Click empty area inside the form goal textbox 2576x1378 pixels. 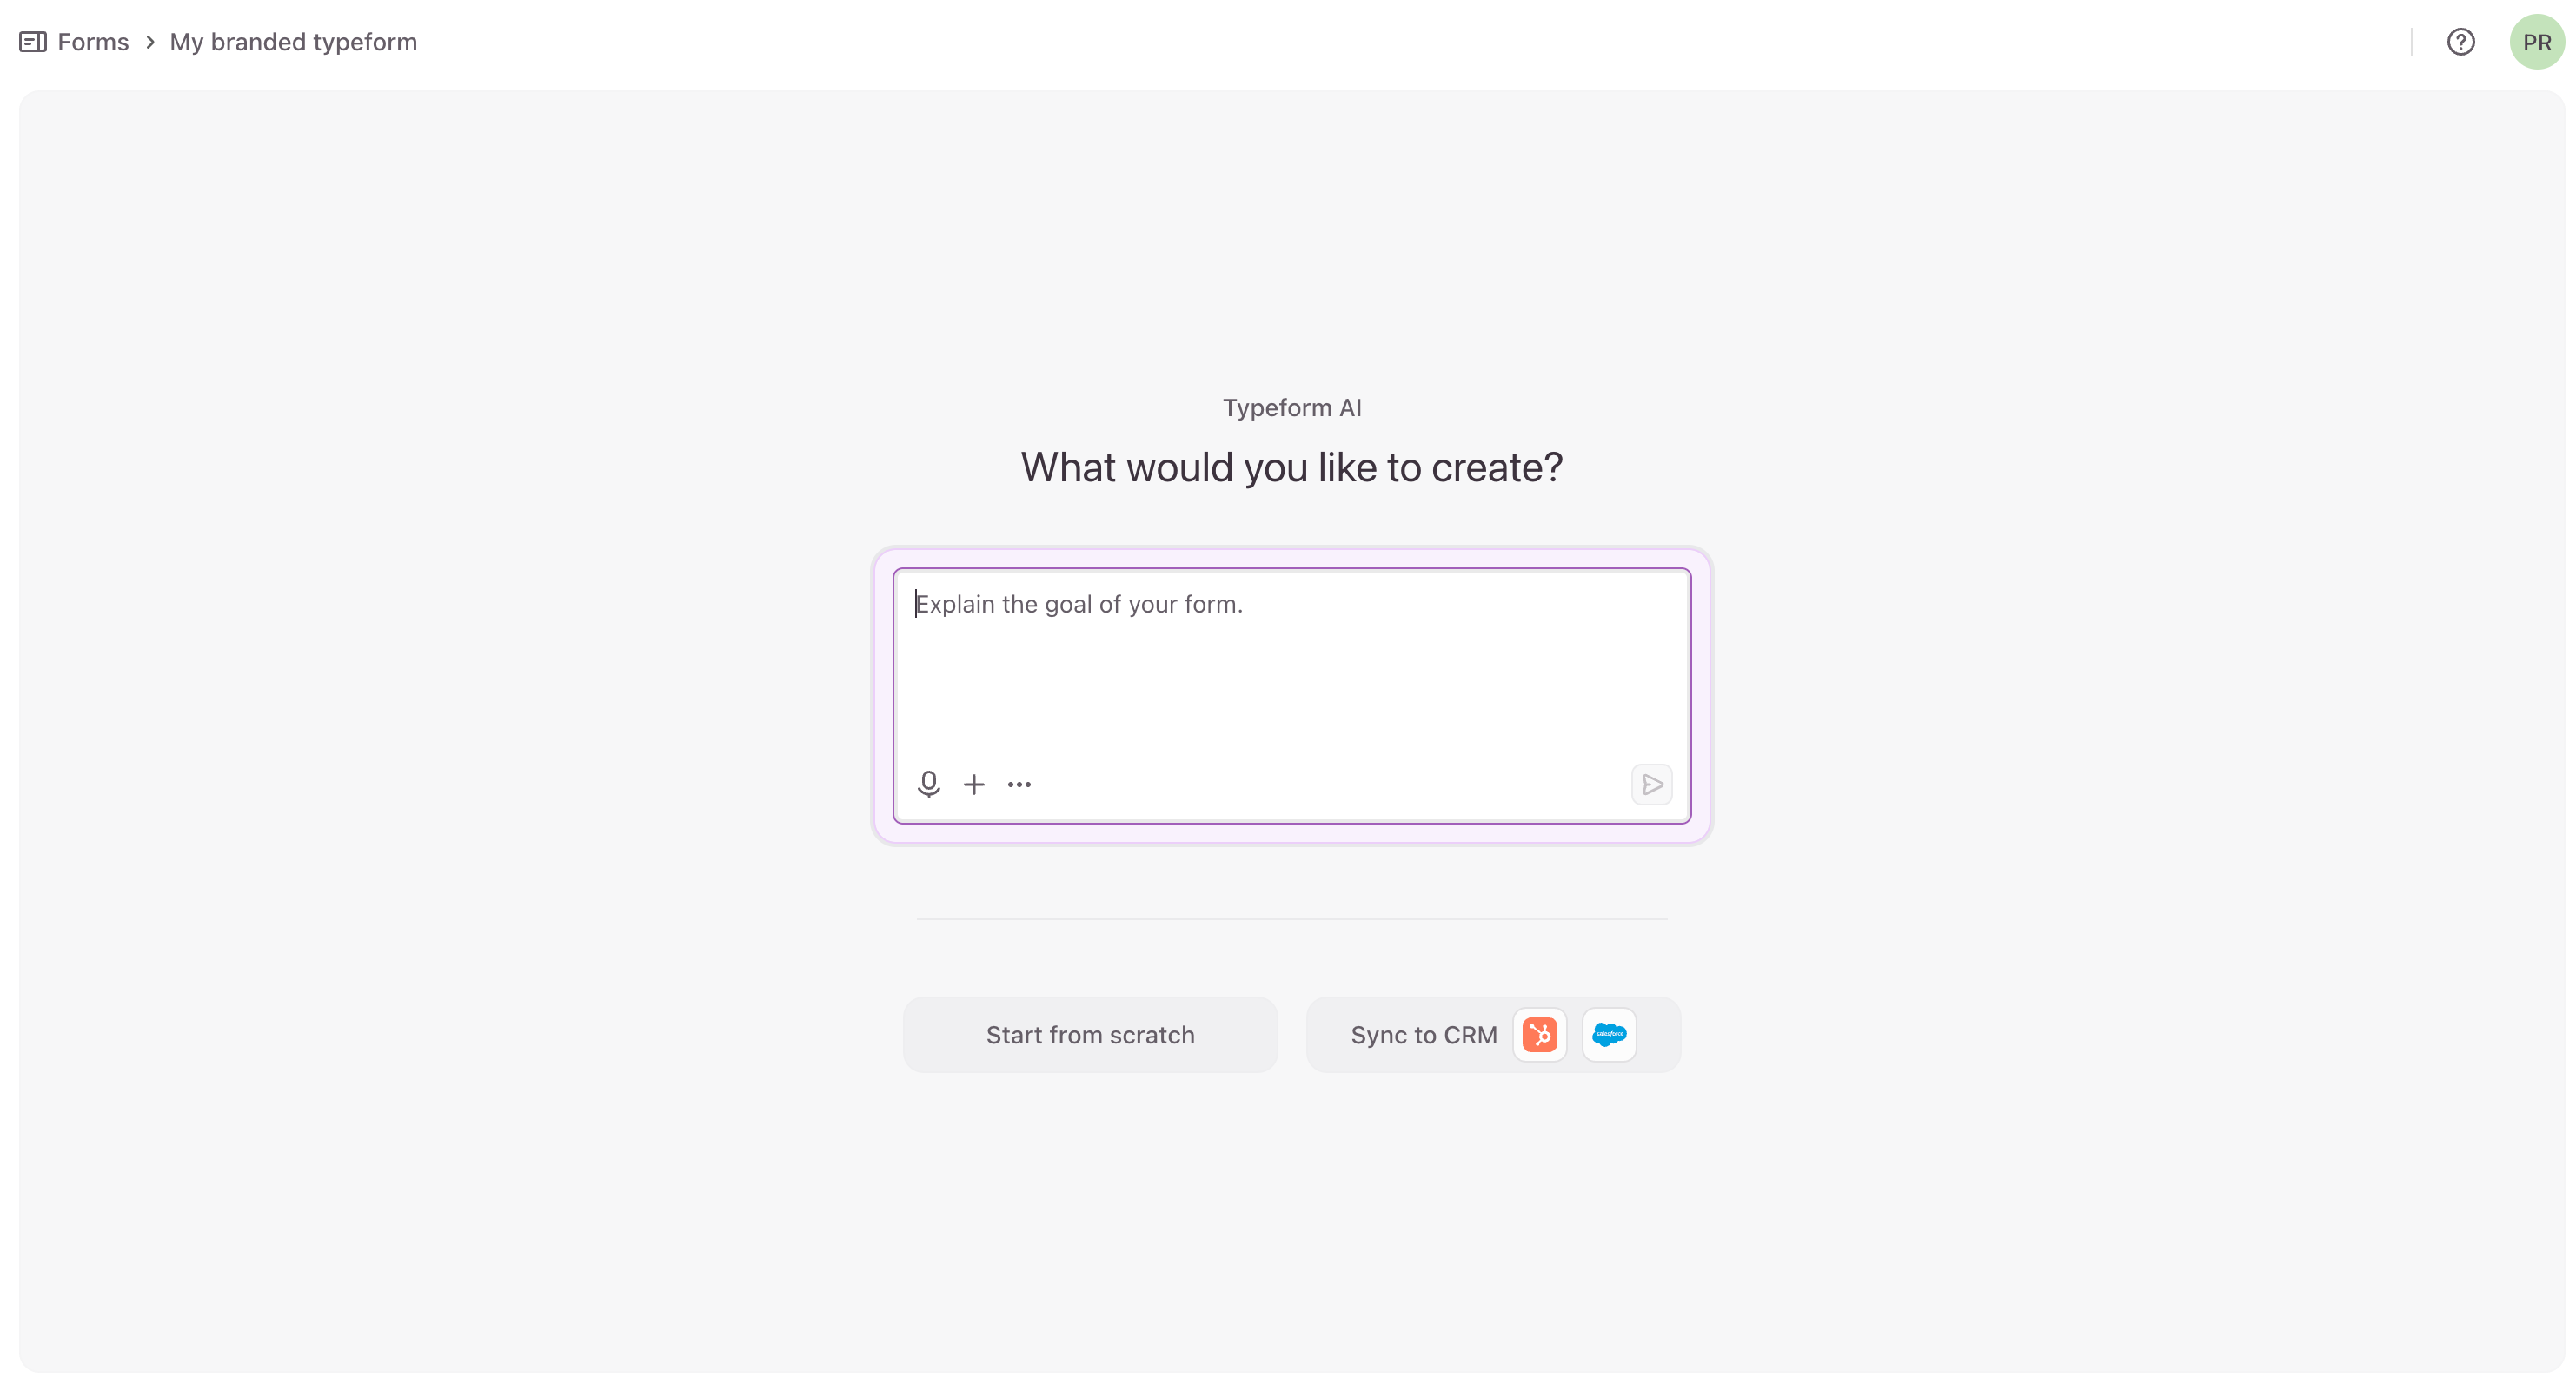click(1292, 690)
